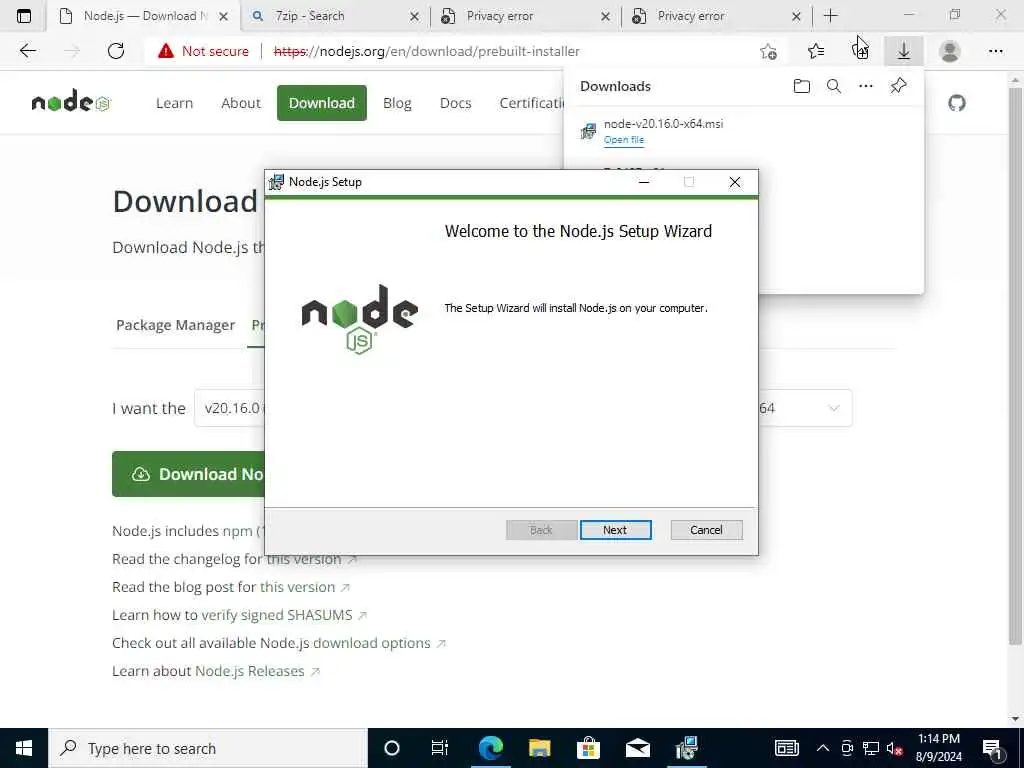Open the tab actions menu icon
The height and width of the screenshot is (768, 1024).
pos(24,16)
